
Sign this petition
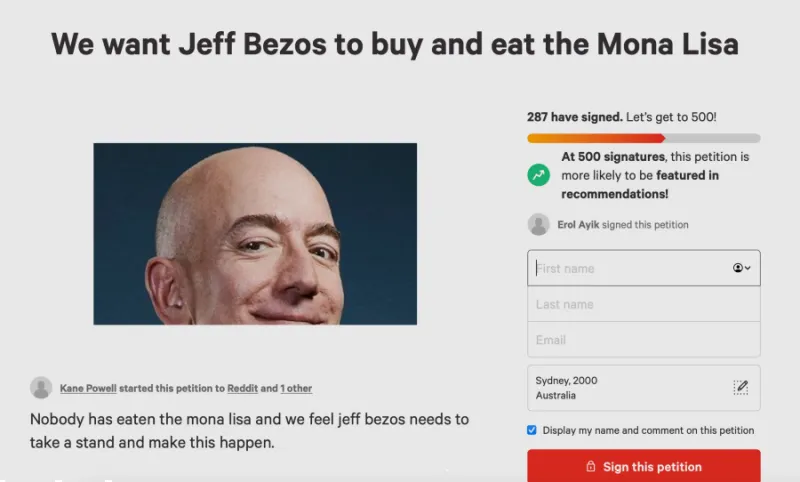[644, 466]
